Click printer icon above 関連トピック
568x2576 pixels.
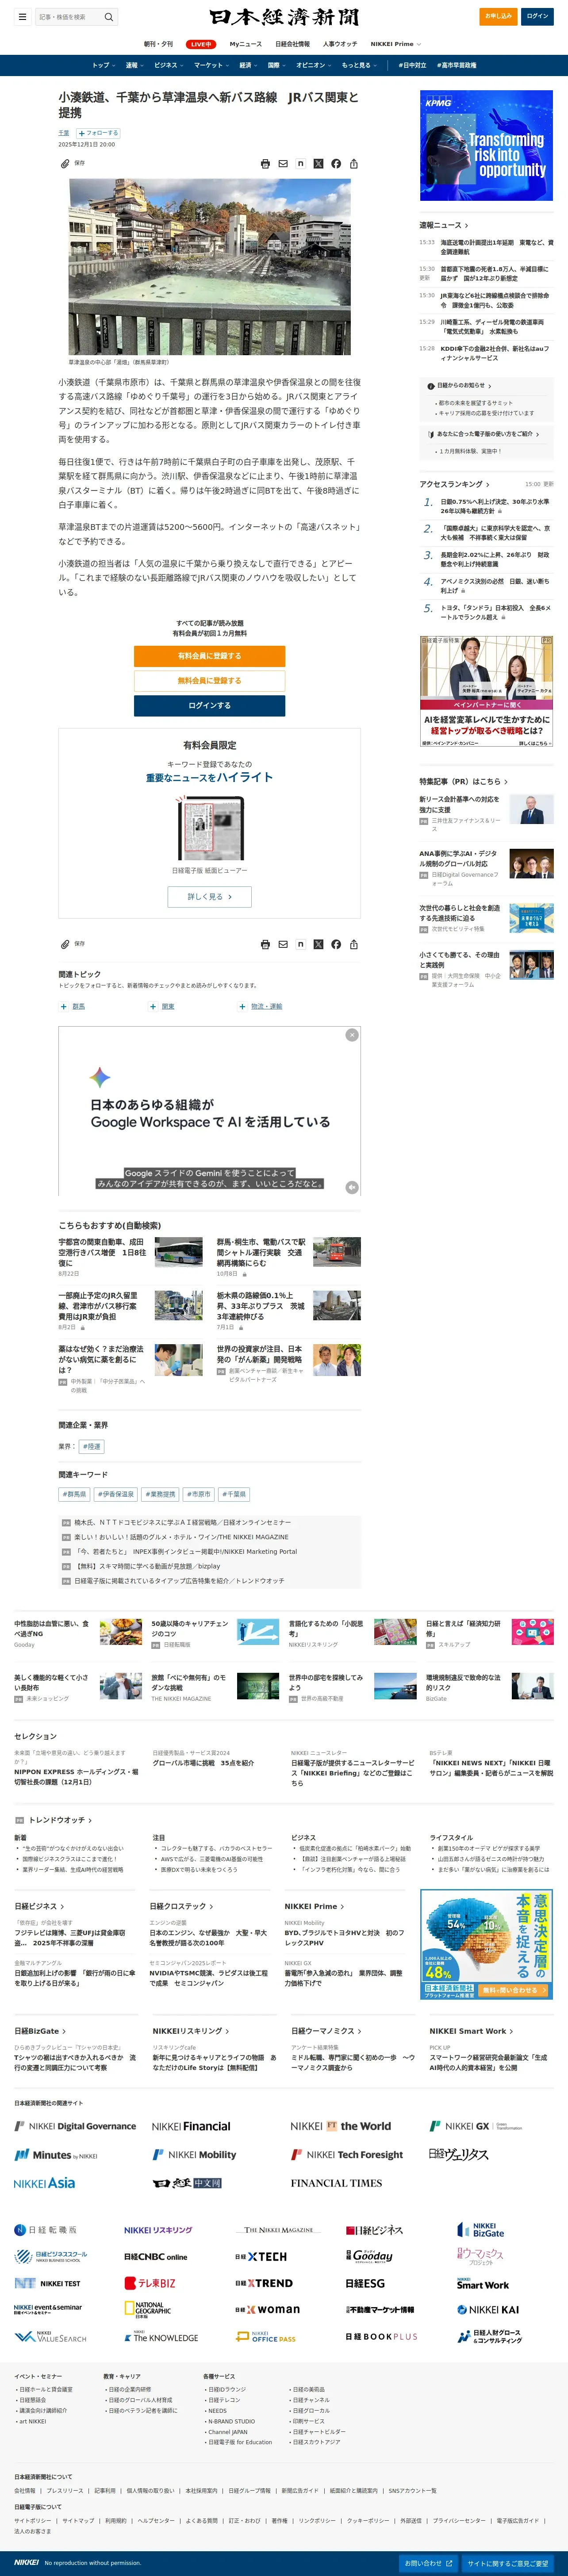pyautogui.click(x=265, y=944)
